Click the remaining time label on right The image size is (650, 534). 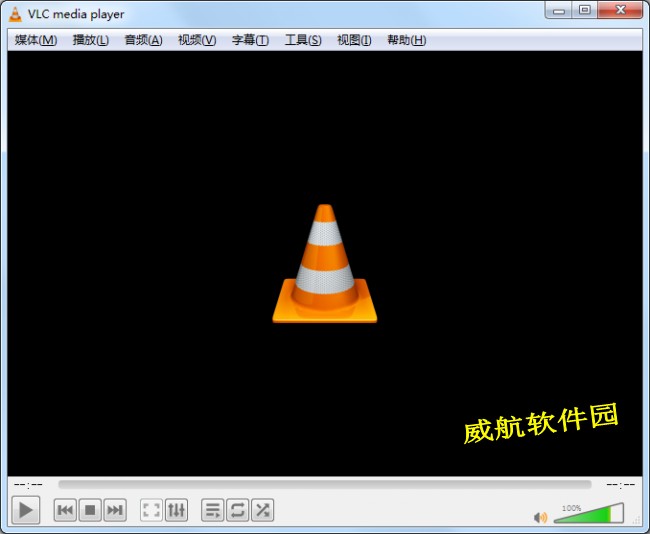point(621,484)
